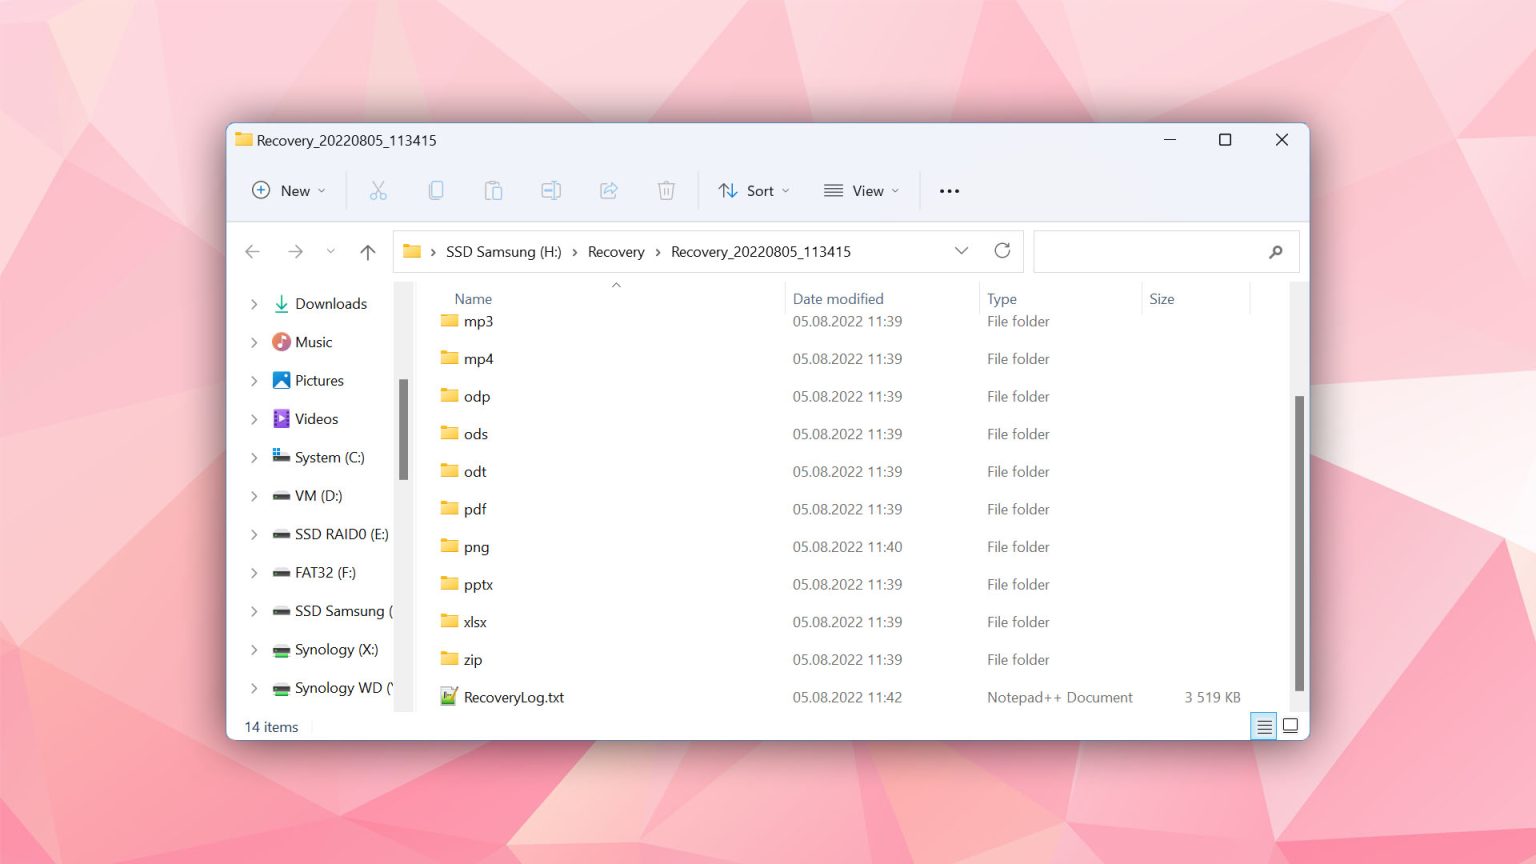Open the Recovery breadcrumb link
Screen dimensions: 1536x864
616,251
